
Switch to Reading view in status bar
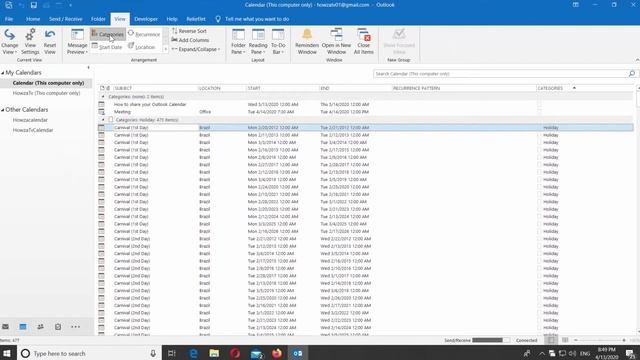[565, 340]
